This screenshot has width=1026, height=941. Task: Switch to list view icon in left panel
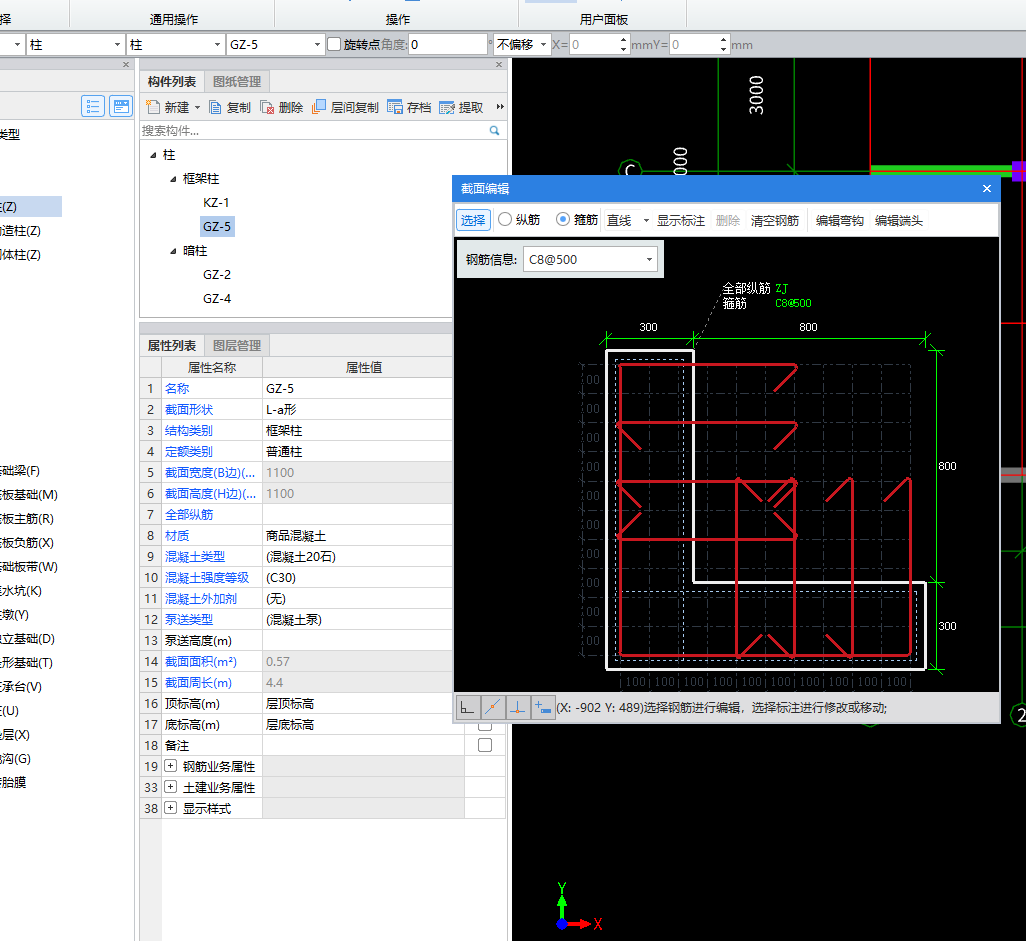[x=93, y=106]
